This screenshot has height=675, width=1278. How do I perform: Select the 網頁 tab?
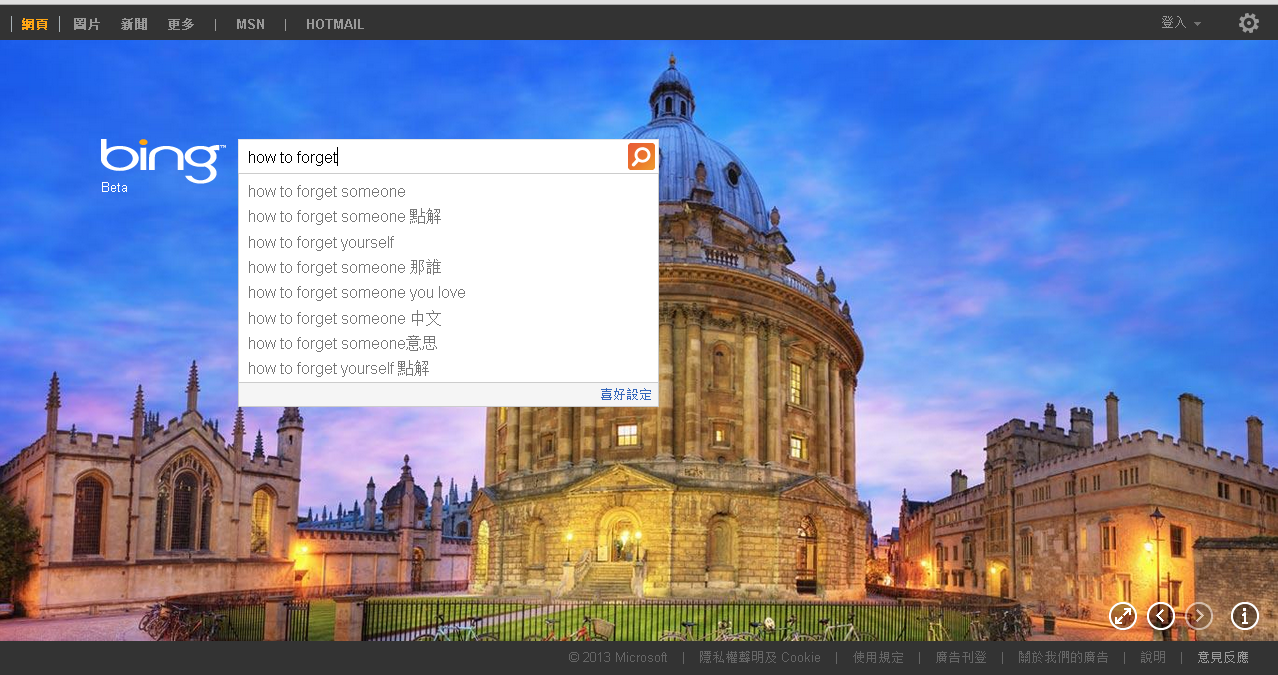pos(35,24)
